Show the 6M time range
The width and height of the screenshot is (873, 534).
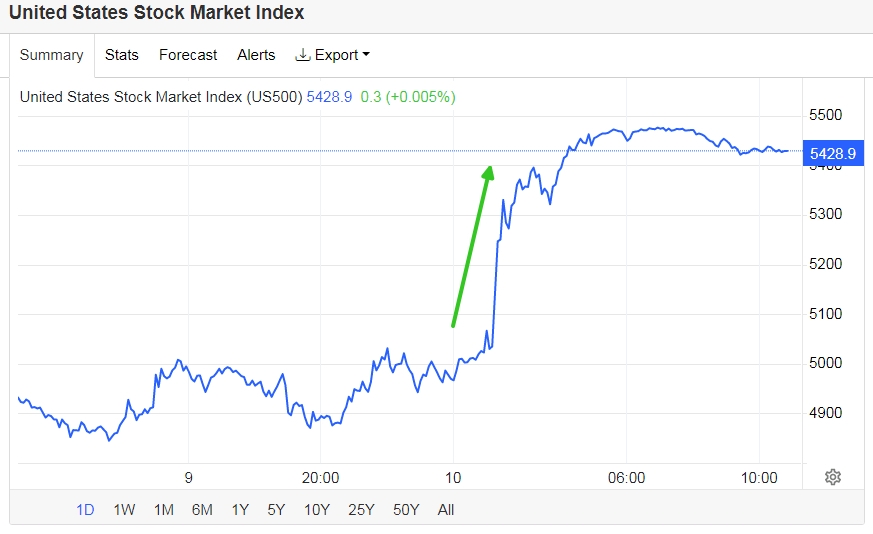point(202,509)
